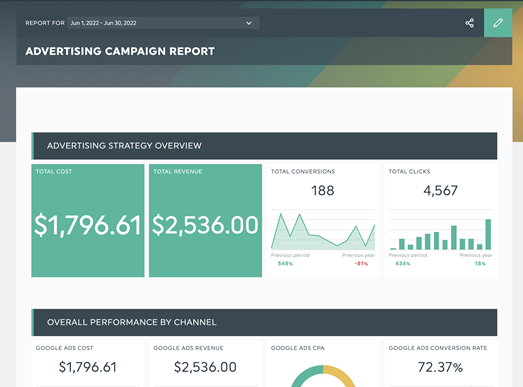This screenshot has width=523, height=387.
Task: Click the Google Ads Conversion Rate label
Action: click(x=438, y=348)
